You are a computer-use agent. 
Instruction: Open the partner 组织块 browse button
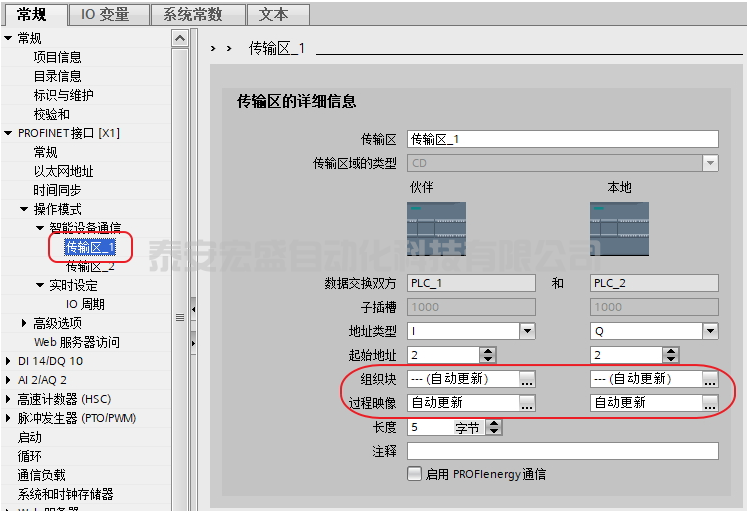527,380
